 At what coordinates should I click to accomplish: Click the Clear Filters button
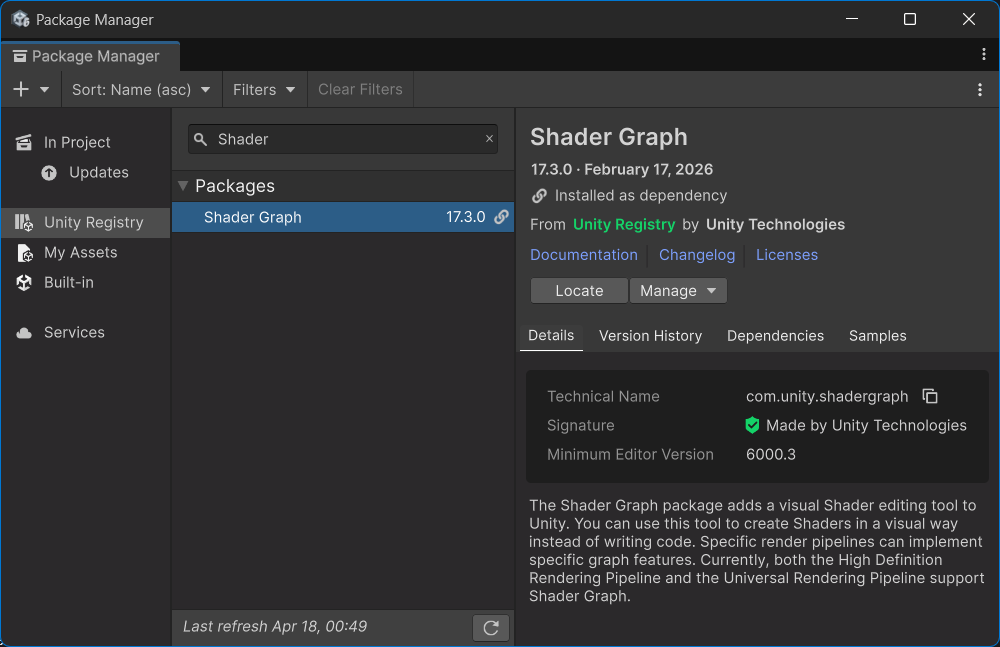[360, 89]
